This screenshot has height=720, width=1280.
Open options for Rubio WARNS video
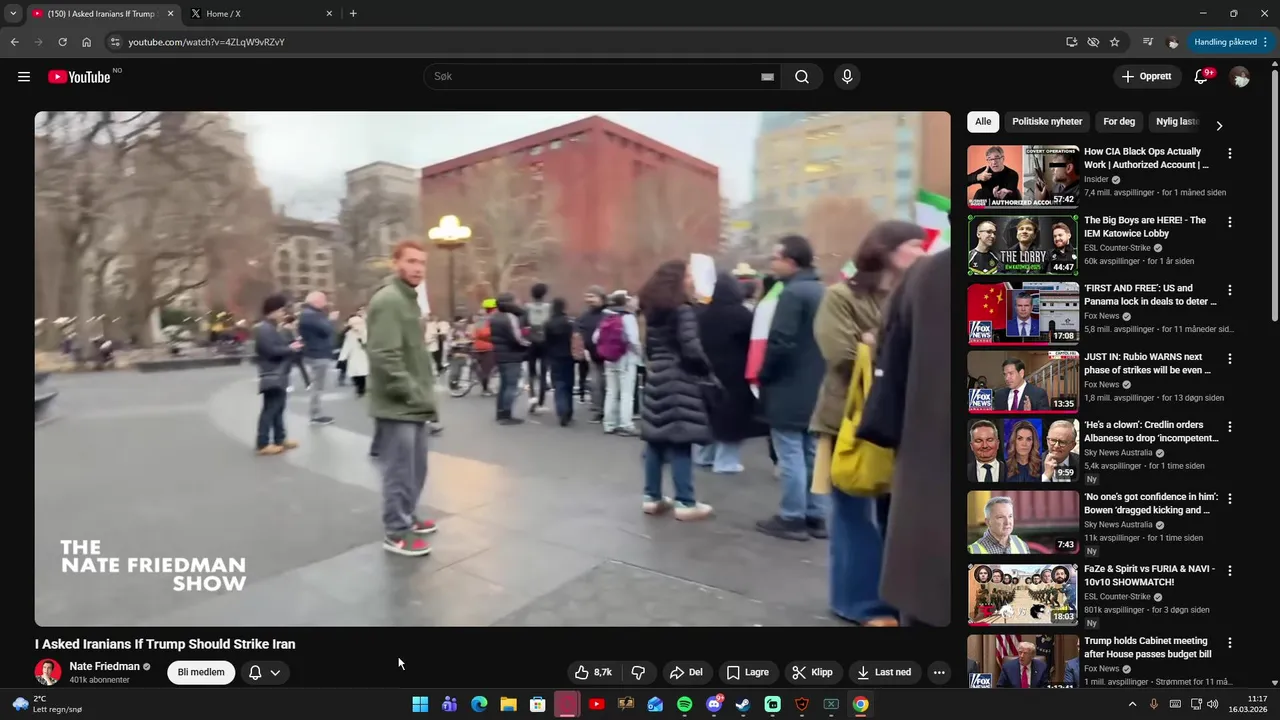click(x=1230, y=358)
